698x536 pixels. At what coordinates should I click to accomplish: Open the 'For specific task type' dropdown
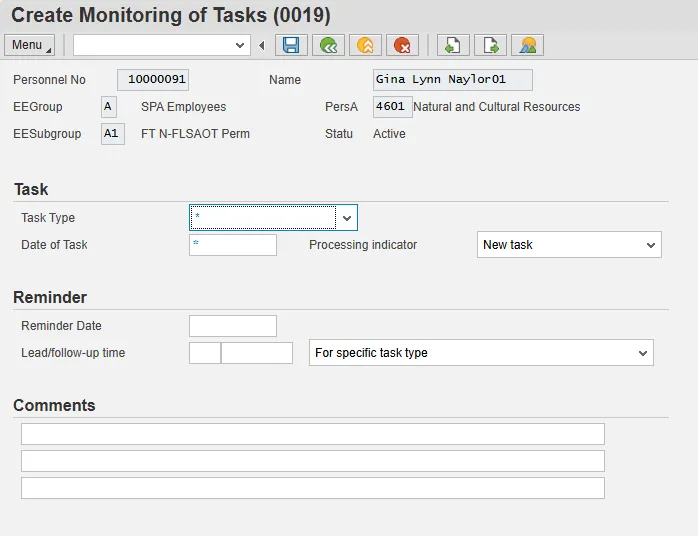pyautogui.click(x=642, y=353)
